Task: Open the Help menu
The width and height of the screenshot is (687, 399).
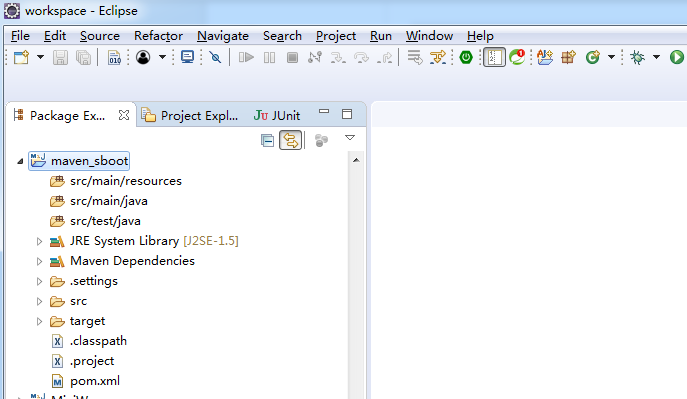Action: [x=480, y=36]
